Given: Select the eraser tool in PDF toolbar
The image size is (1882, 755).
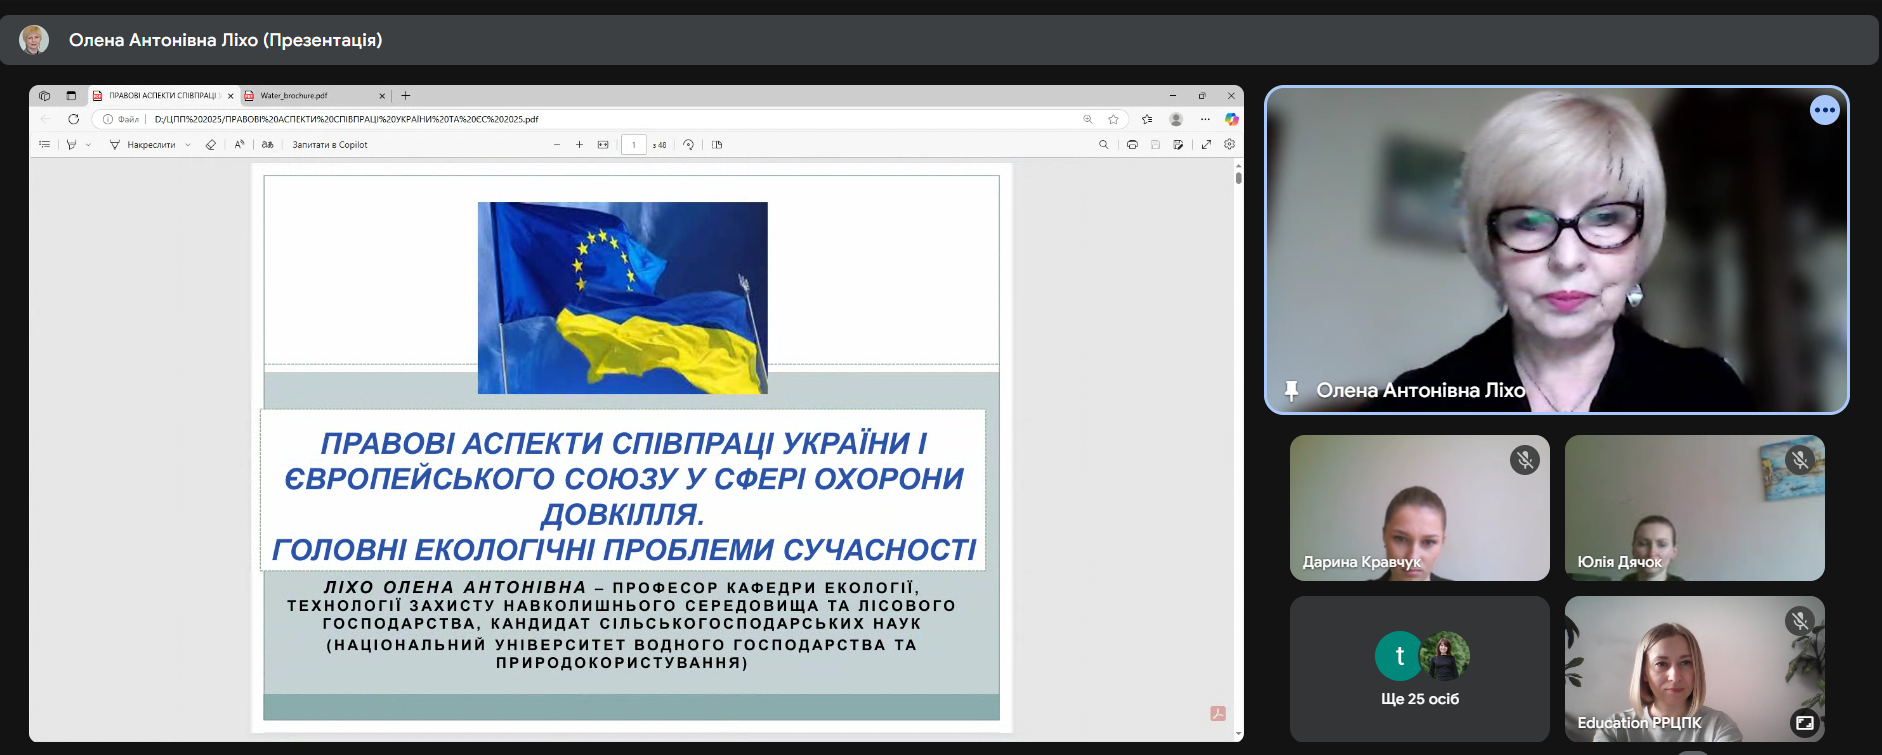Looking at the screenshot, I should tap(211, 145).
